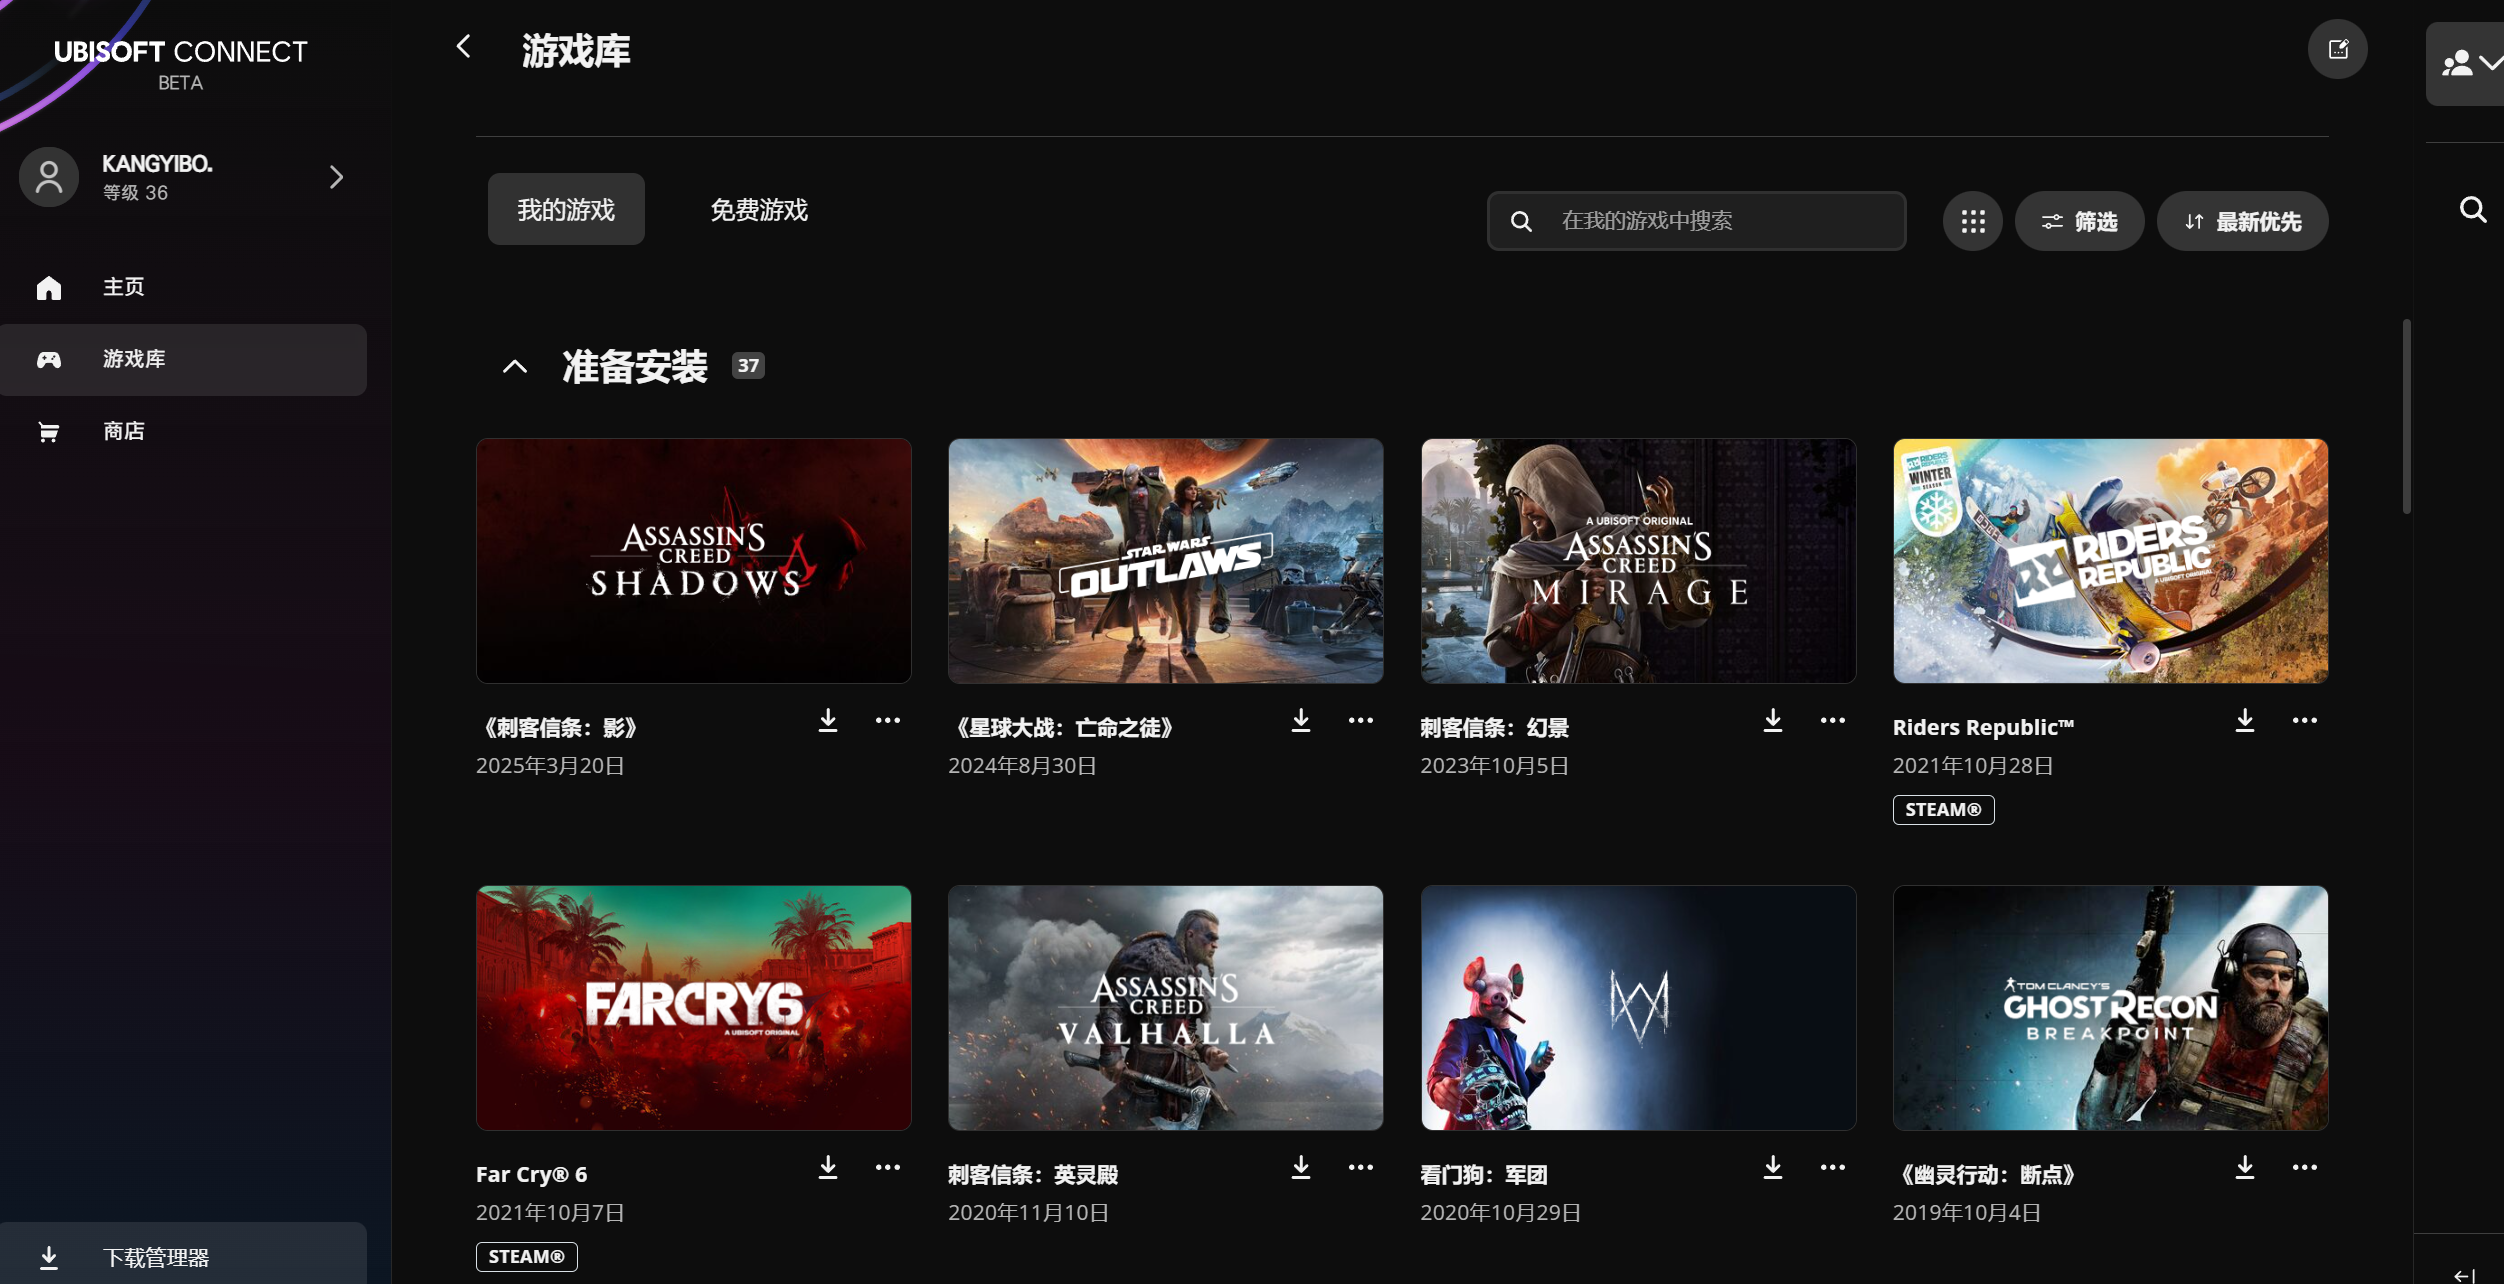
Task: Switch to the 免费游戏 tab
Action: (x=759, y=210)
